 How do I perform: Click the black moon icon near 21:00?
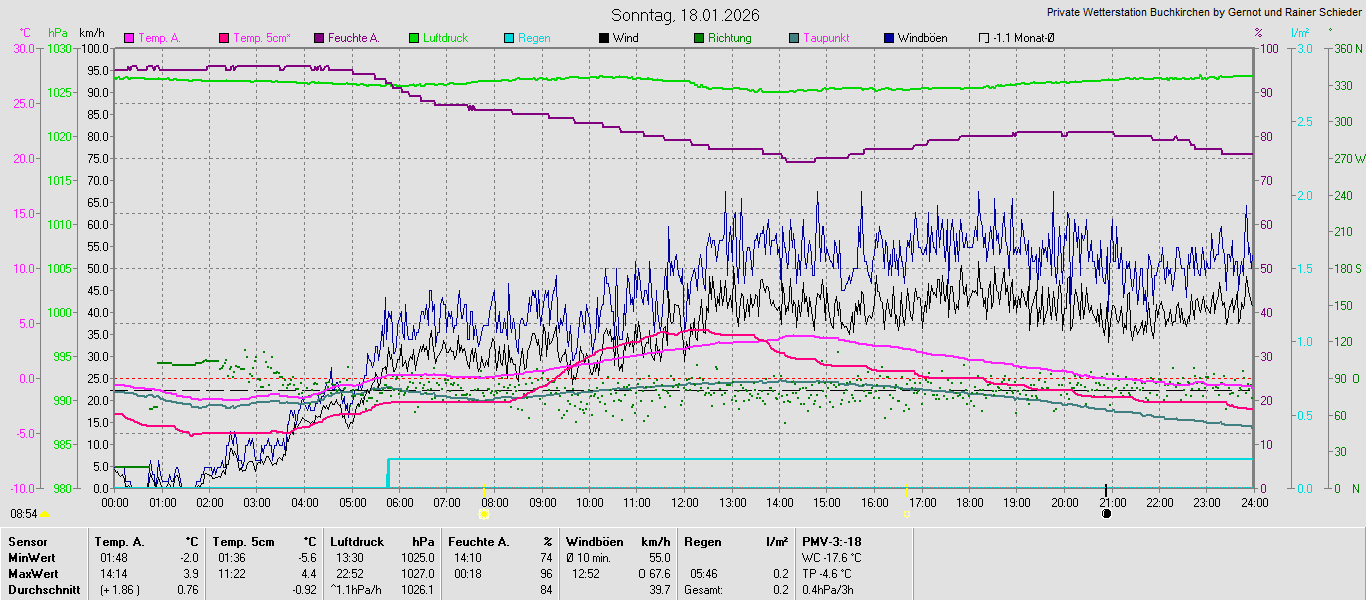1106,514
